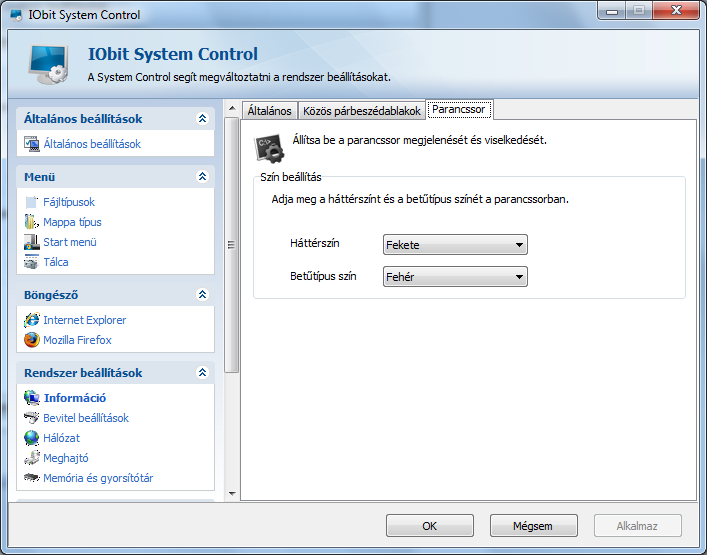Click the Mappa típus folder icon
707x555 pixels.
pos(32,222)
